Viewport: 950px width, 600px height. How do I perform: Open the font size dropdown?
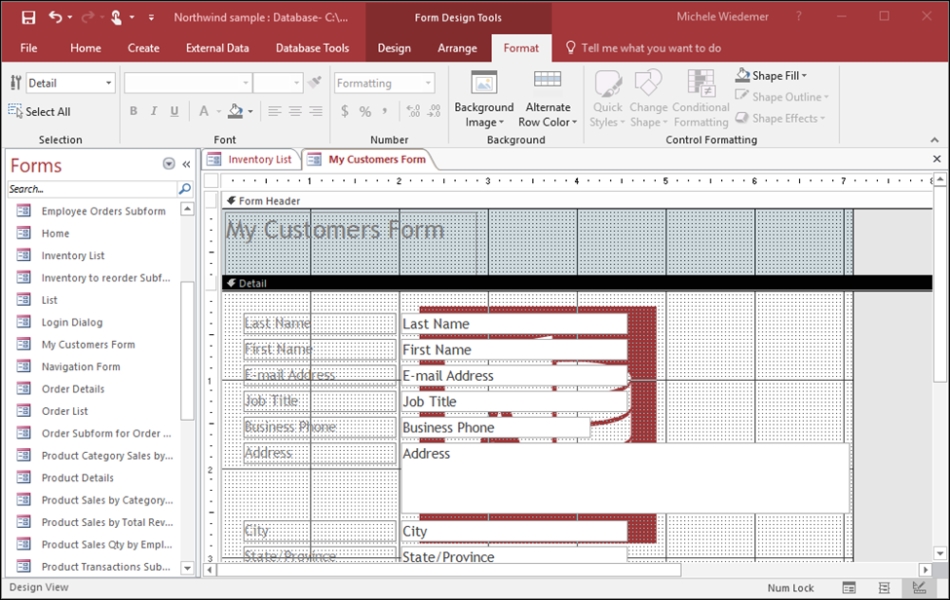(296, 83)
